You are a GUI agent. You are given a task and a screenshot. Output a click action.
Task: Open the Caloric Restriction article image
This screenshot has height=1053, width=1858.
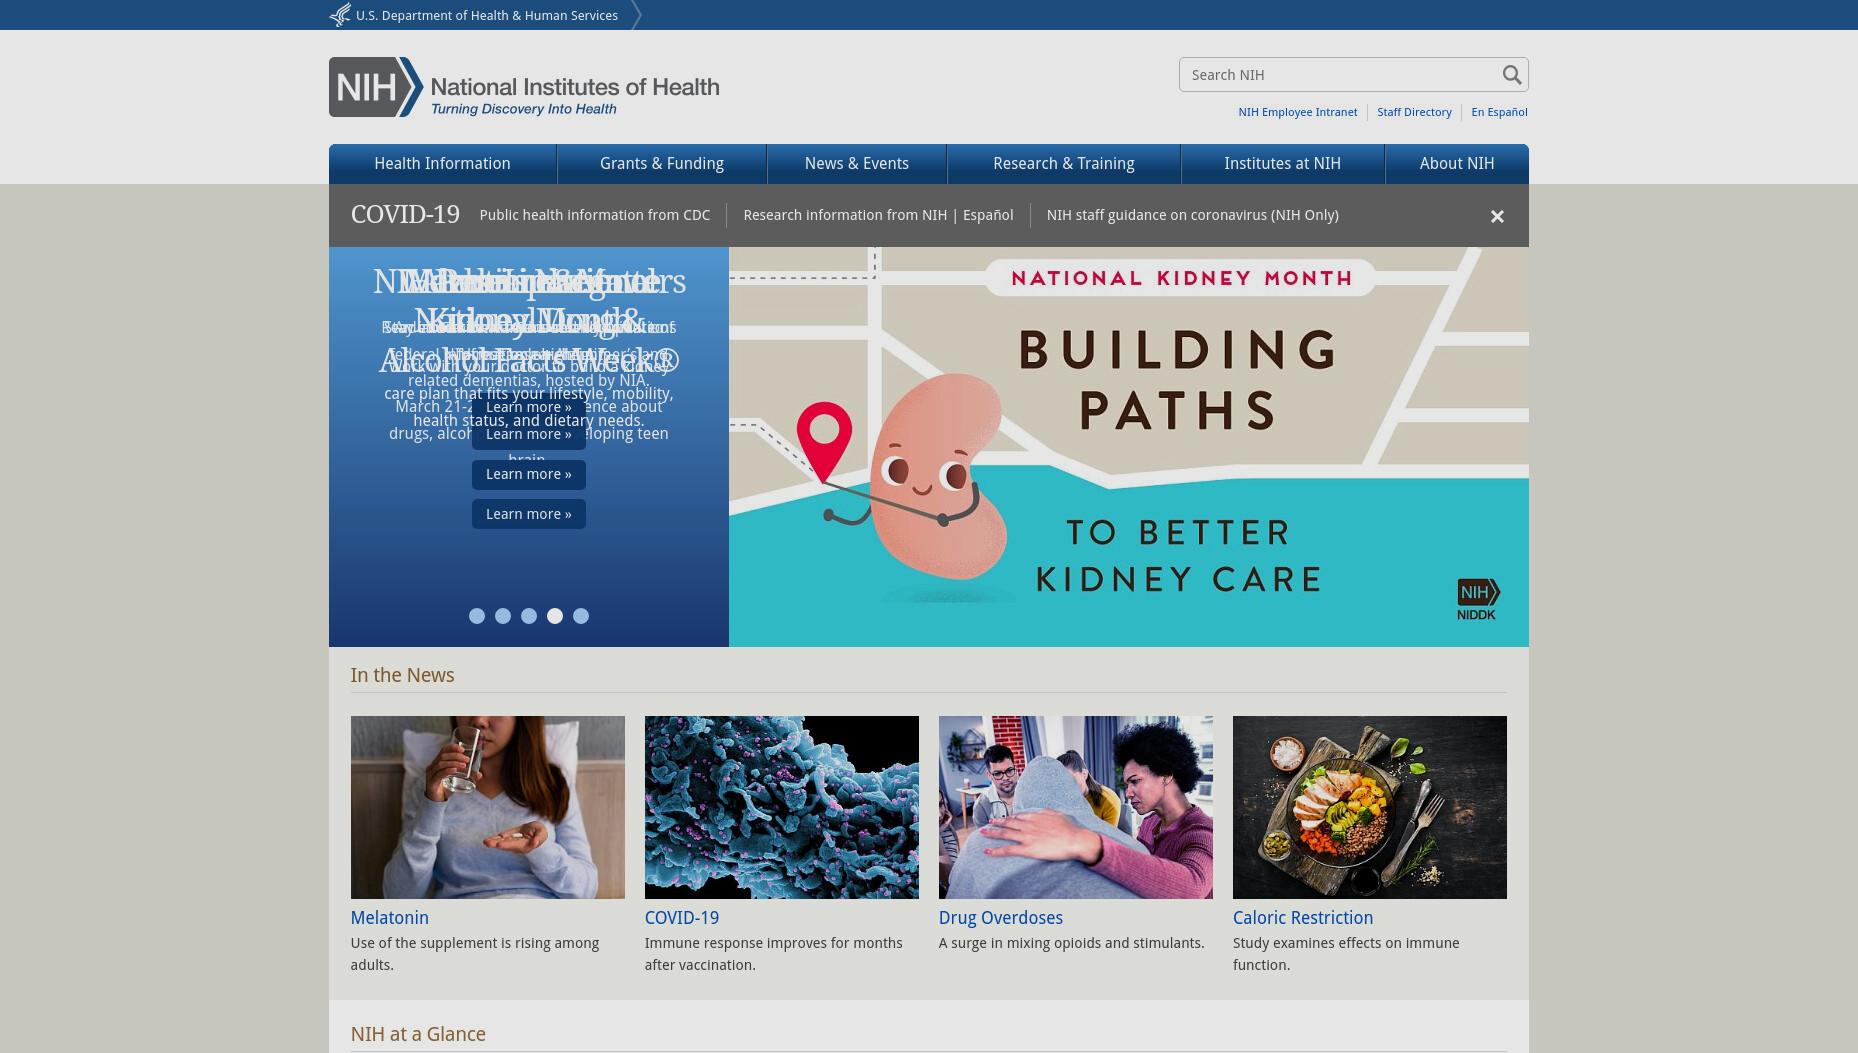(x=1370, y=807)
